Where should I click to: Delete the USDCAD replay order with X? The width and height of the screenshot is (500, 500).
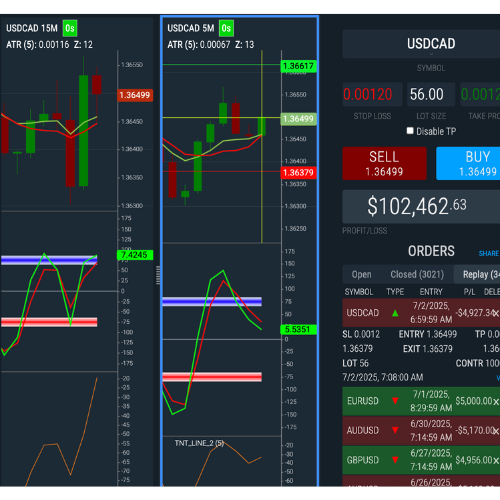(x=496, y=313)
